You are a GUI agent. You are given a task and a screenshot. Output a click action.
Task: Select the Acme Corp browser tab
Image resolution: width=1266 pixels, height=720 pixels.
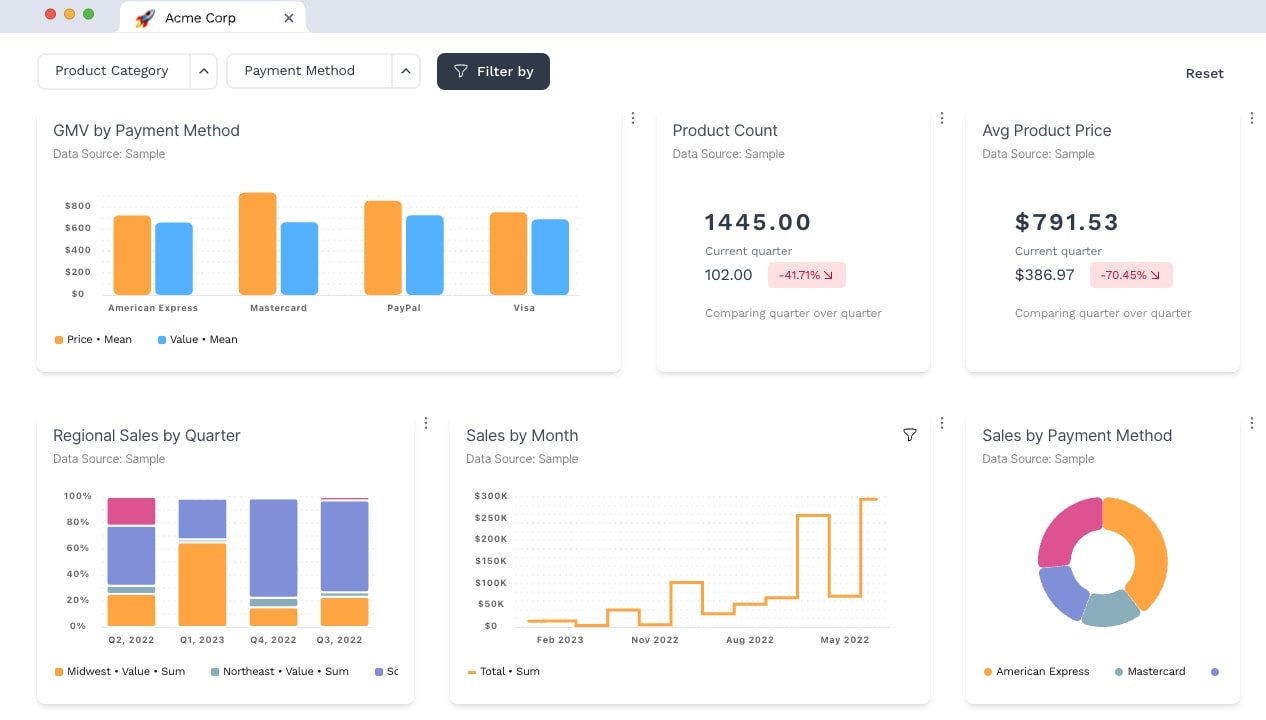pyautogui.click(x=213, y=18)
